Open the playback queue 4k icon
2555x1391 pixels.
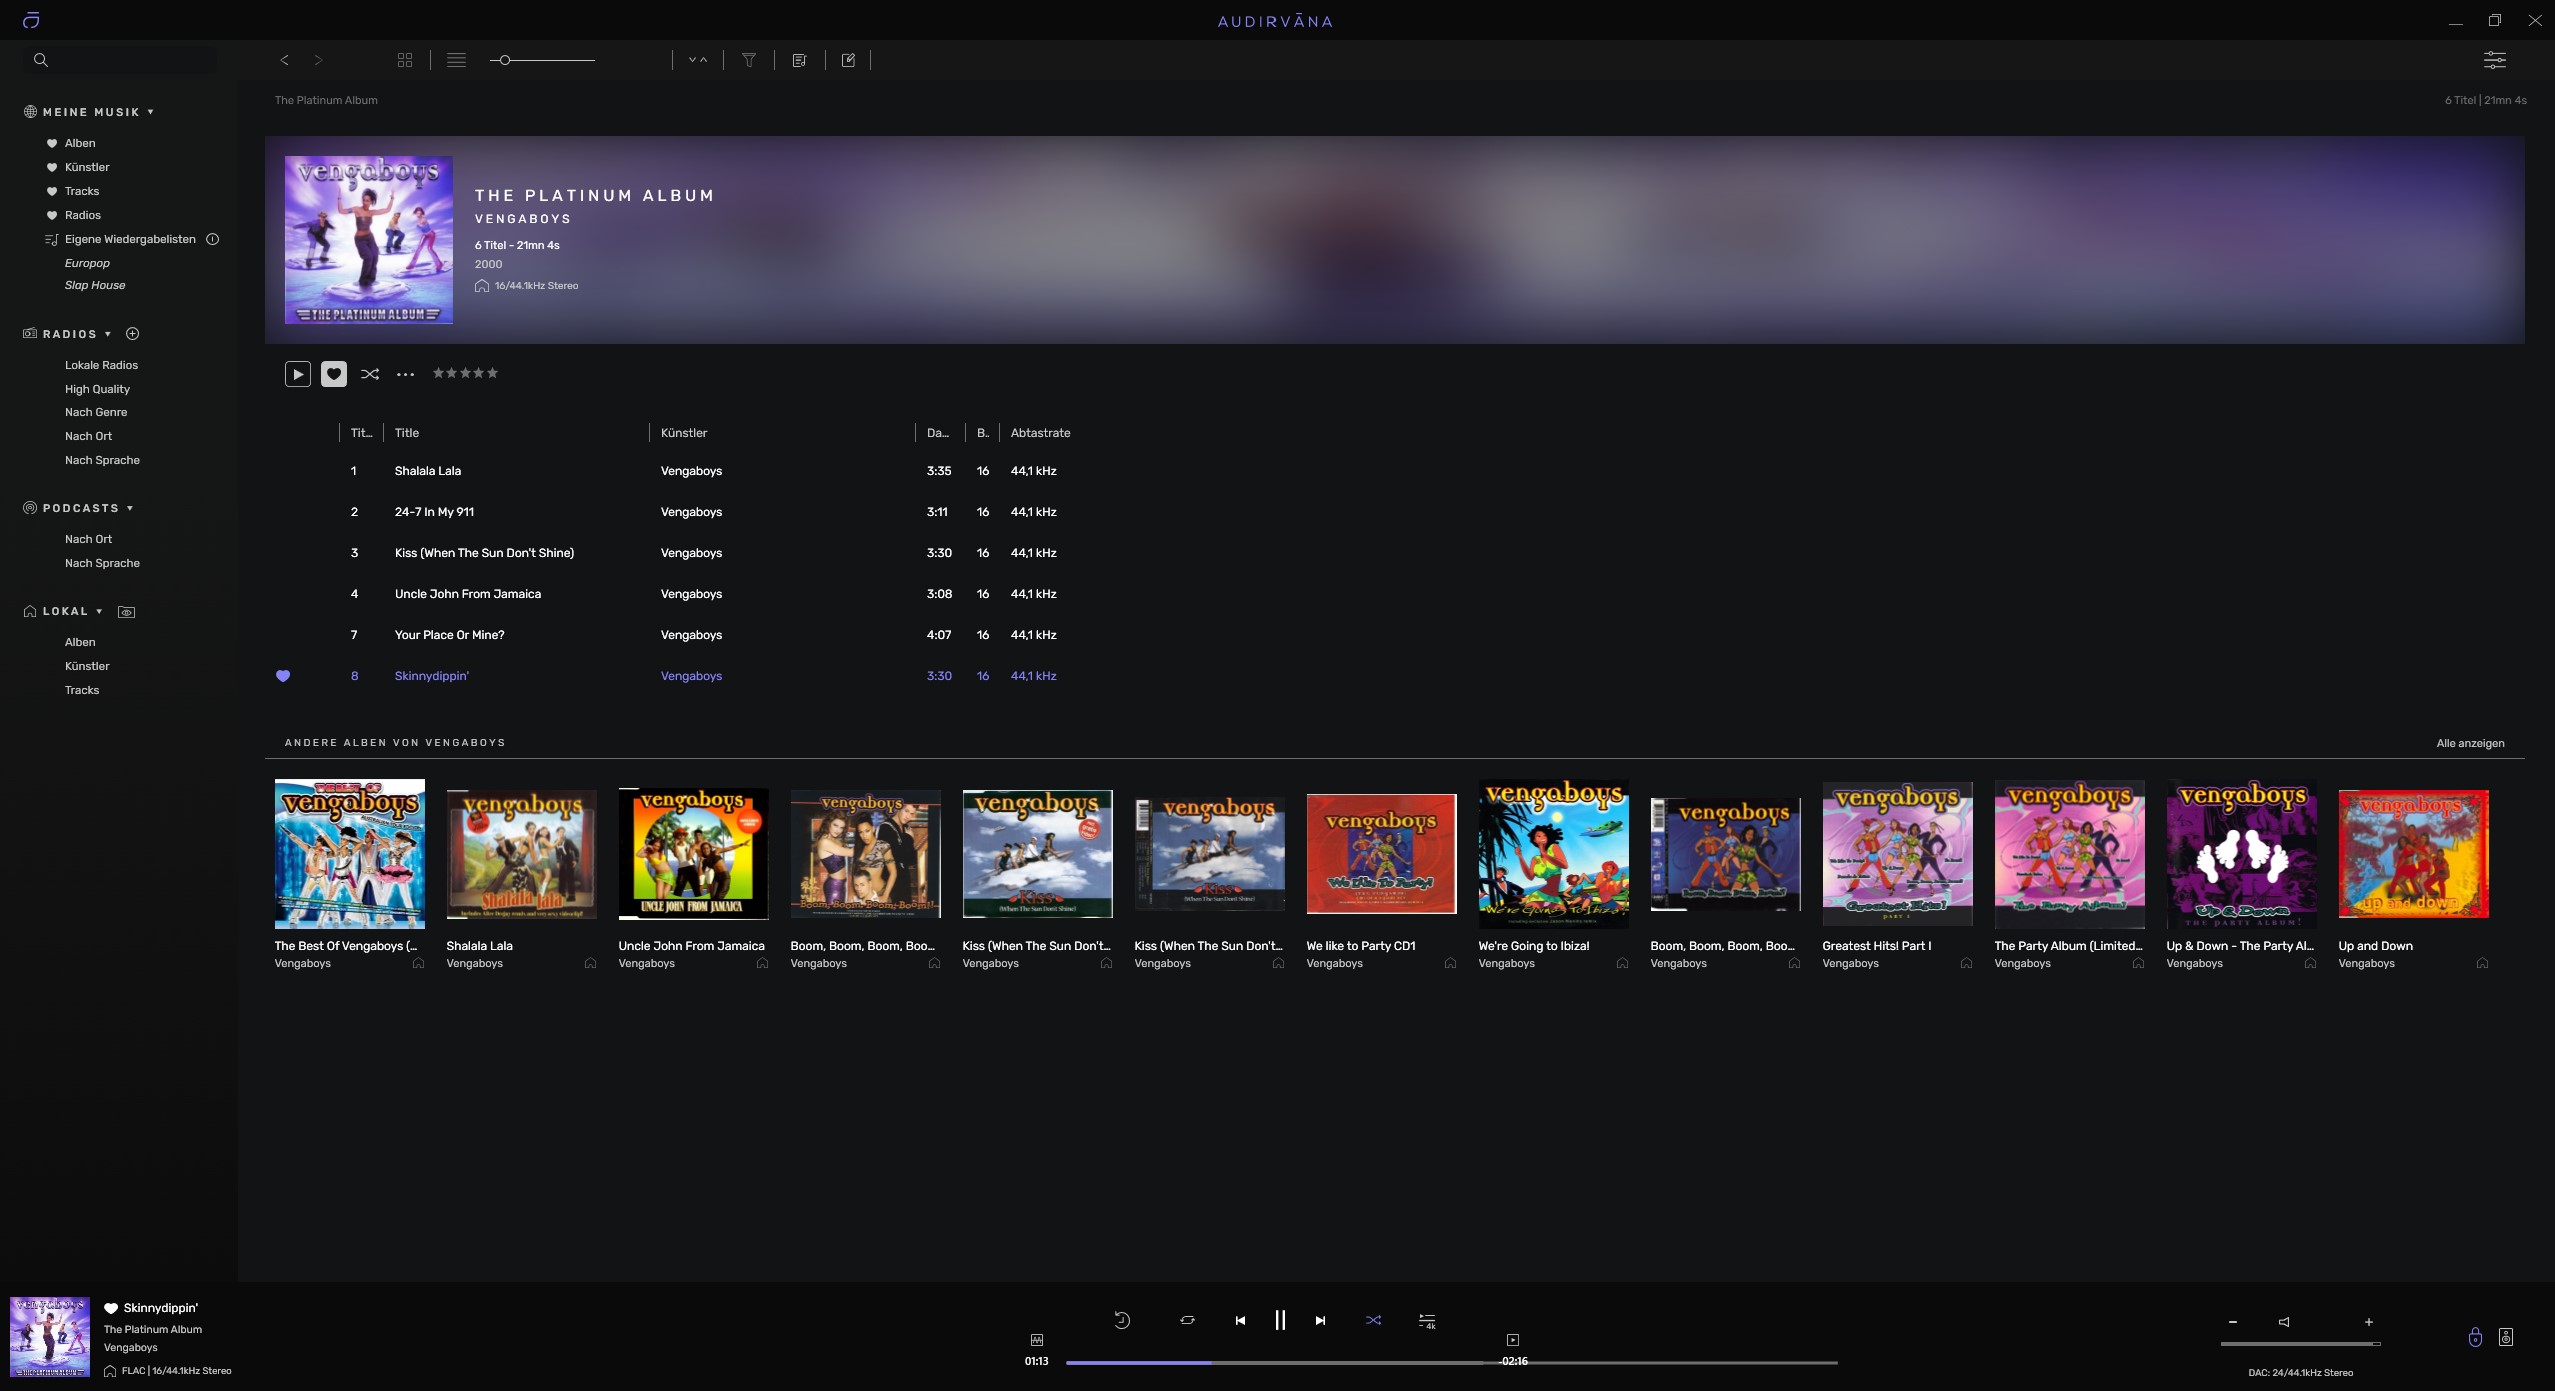[x=1427, y=1321]
